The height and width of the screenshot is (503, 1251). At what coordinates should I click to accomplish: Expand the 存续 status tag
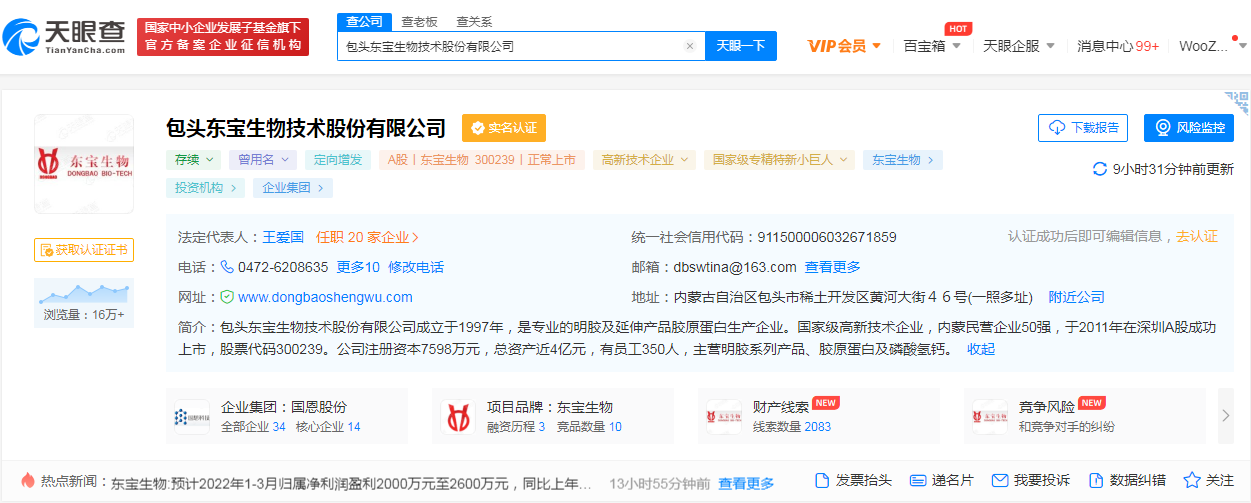192,160
